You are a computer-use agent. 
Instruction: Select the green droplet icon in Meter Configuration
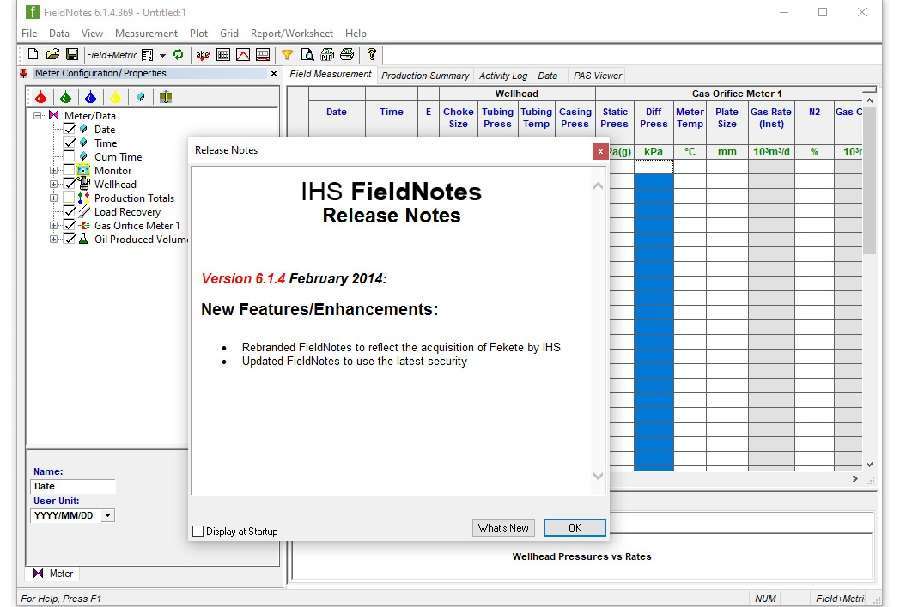(66, 97)
